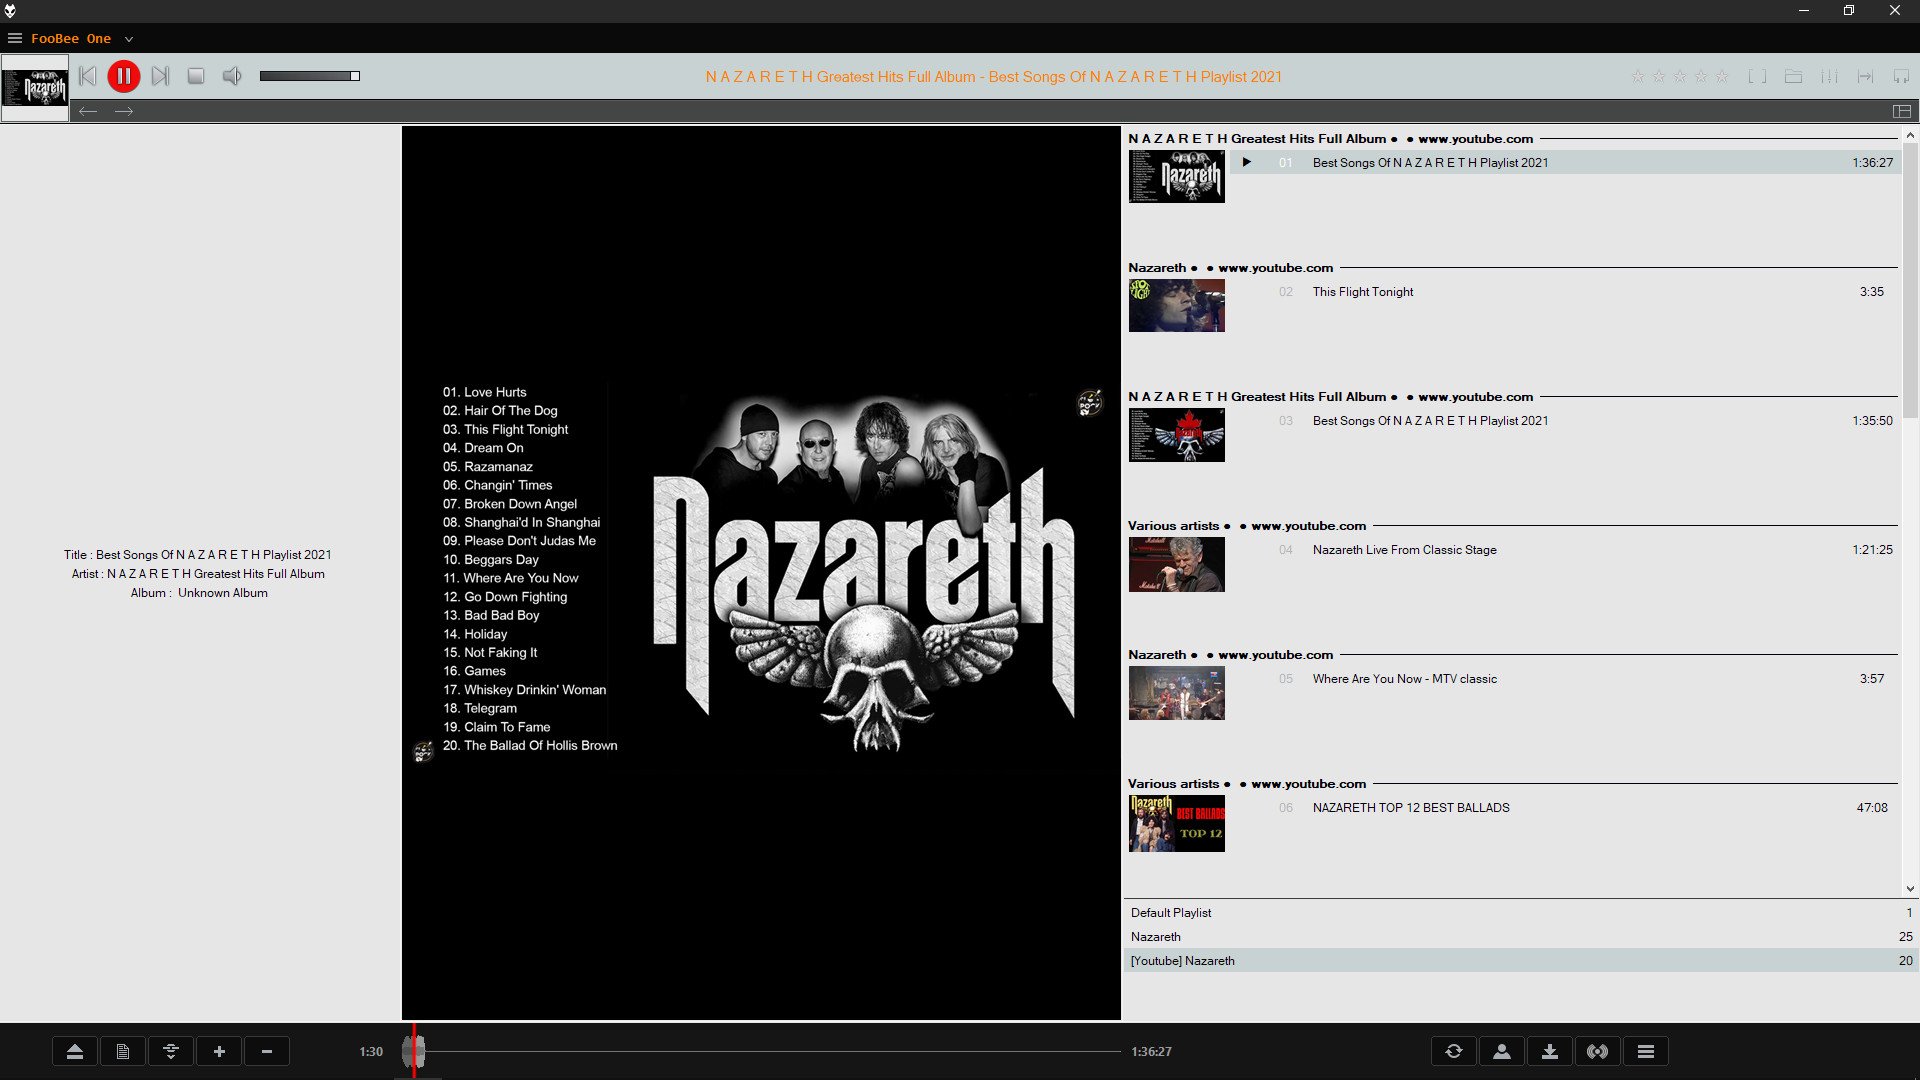Set the fifth rating star

tap(1722, 77)
